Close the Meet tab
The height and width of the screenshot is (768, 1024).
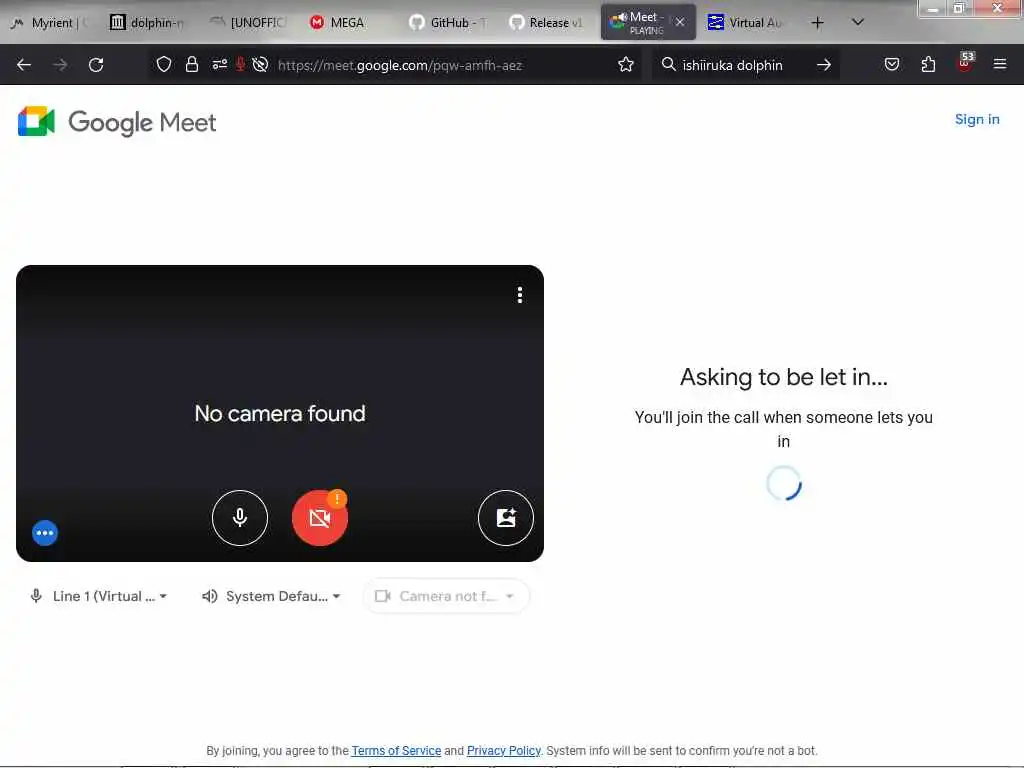(x=680, y=22)
